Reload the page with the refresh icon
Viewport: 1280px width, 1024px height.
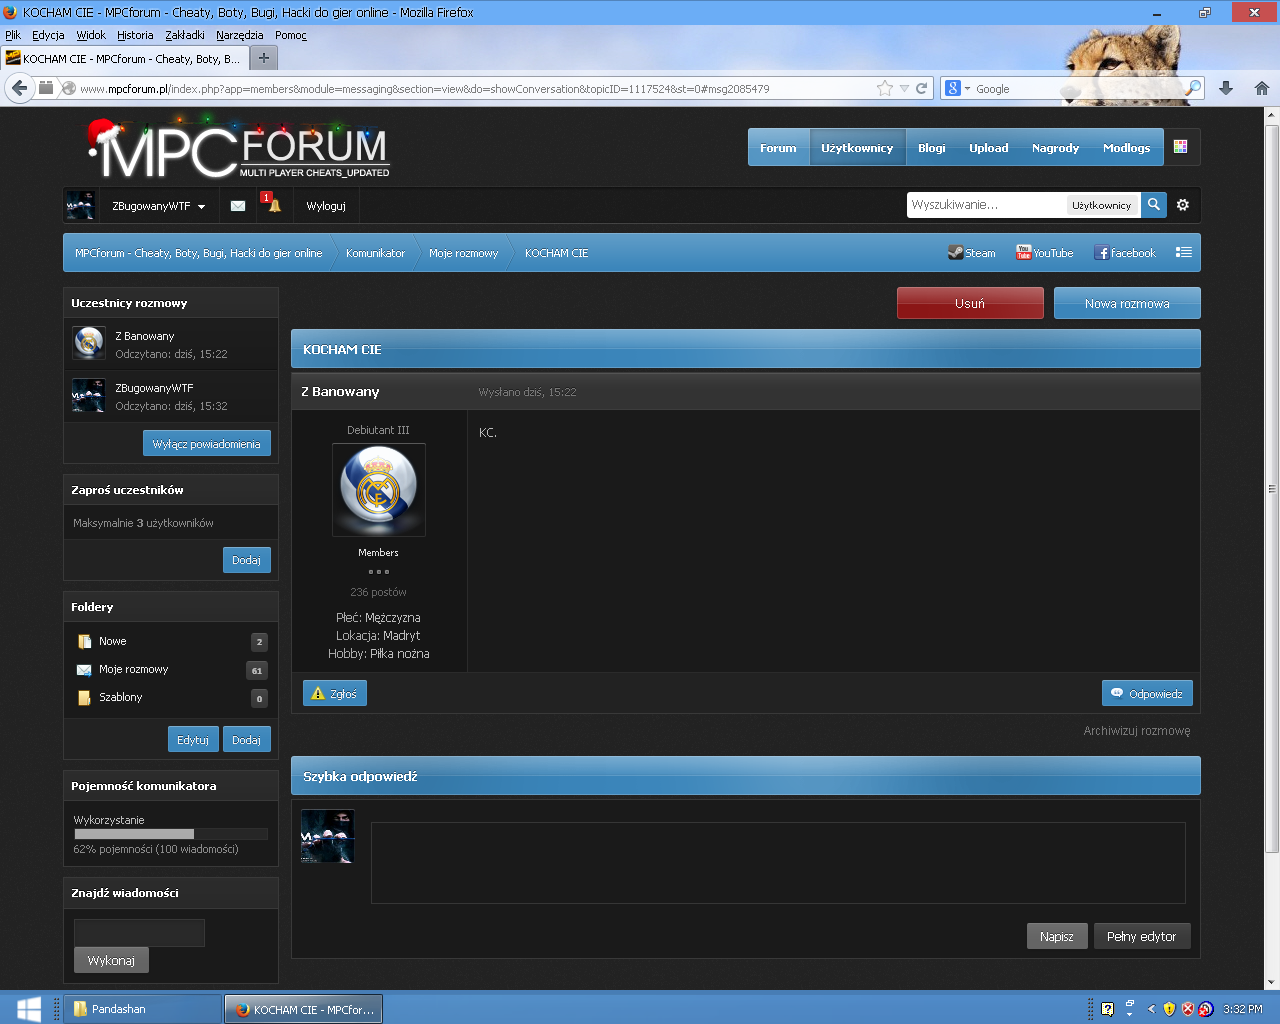click(x=921, y=88)
